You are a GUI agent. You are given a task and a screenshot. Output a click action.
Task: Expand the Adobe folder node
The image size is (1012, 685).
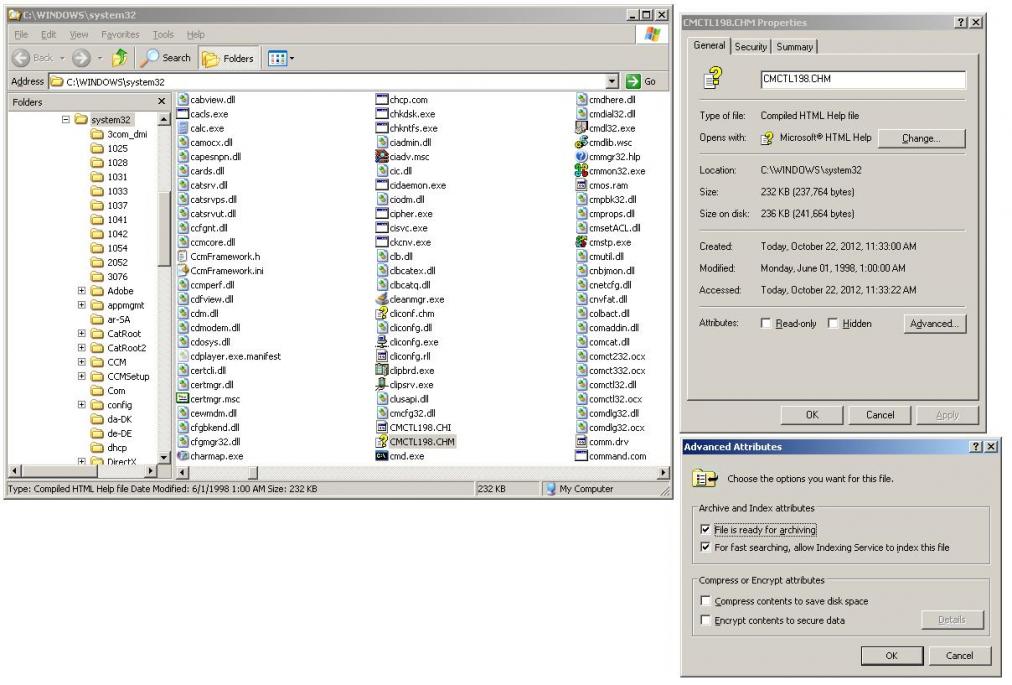[x=81, y=291]
